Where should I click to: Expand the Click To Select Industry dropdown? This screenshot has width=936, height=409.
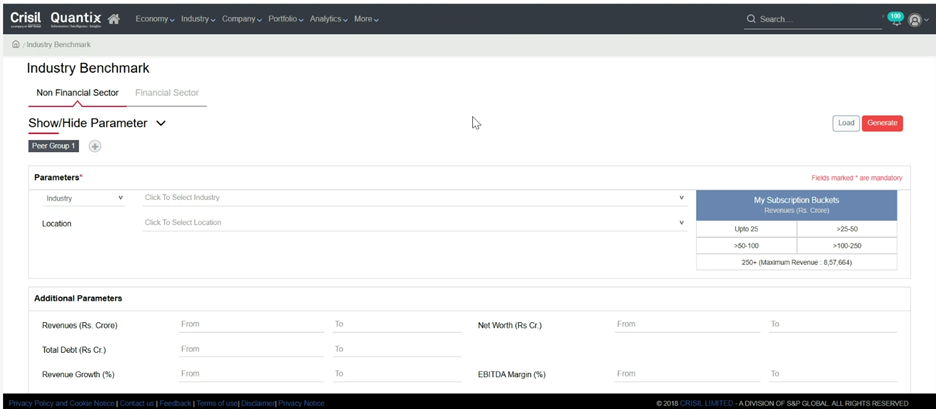414,198
